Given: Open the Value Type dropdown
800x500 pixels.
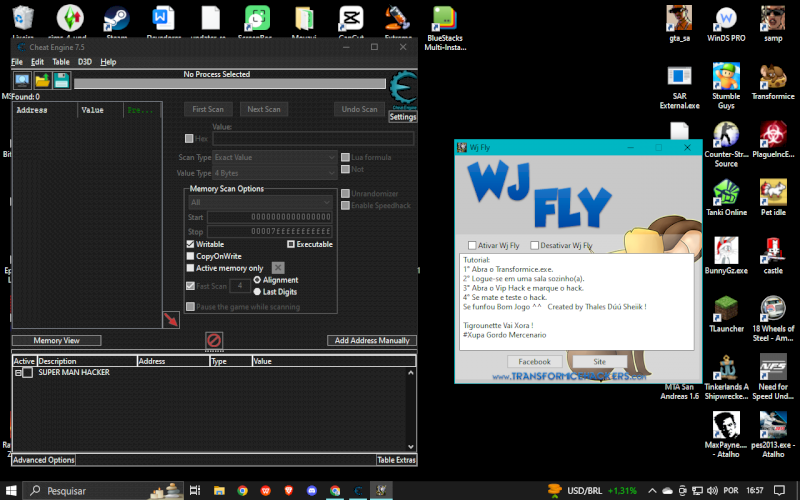Looking at the screenshot, I should coord(274,173).
